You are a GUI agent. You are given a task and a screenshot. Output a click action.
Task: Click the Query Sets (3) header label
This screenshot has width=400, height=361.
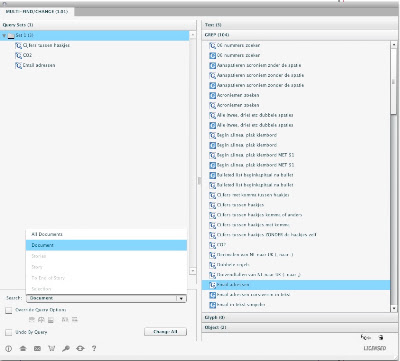click(18, 25)
